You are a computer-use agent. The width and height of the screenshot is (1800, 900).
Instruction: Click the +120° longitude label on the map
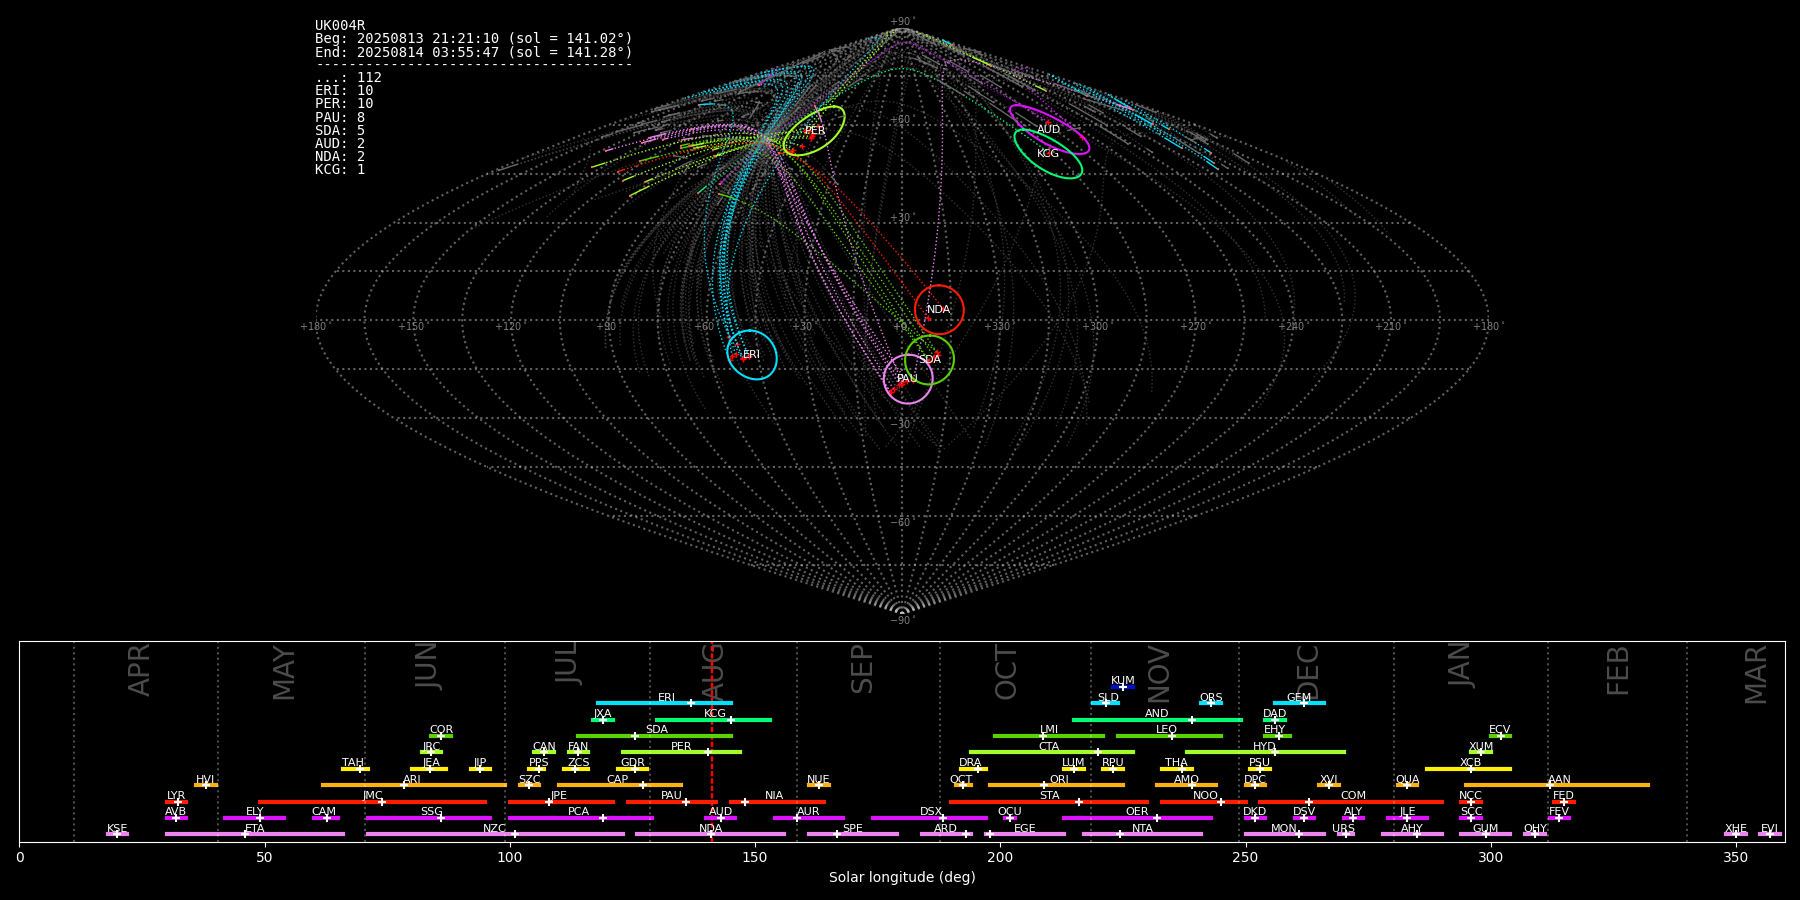(x=508, y=326)
